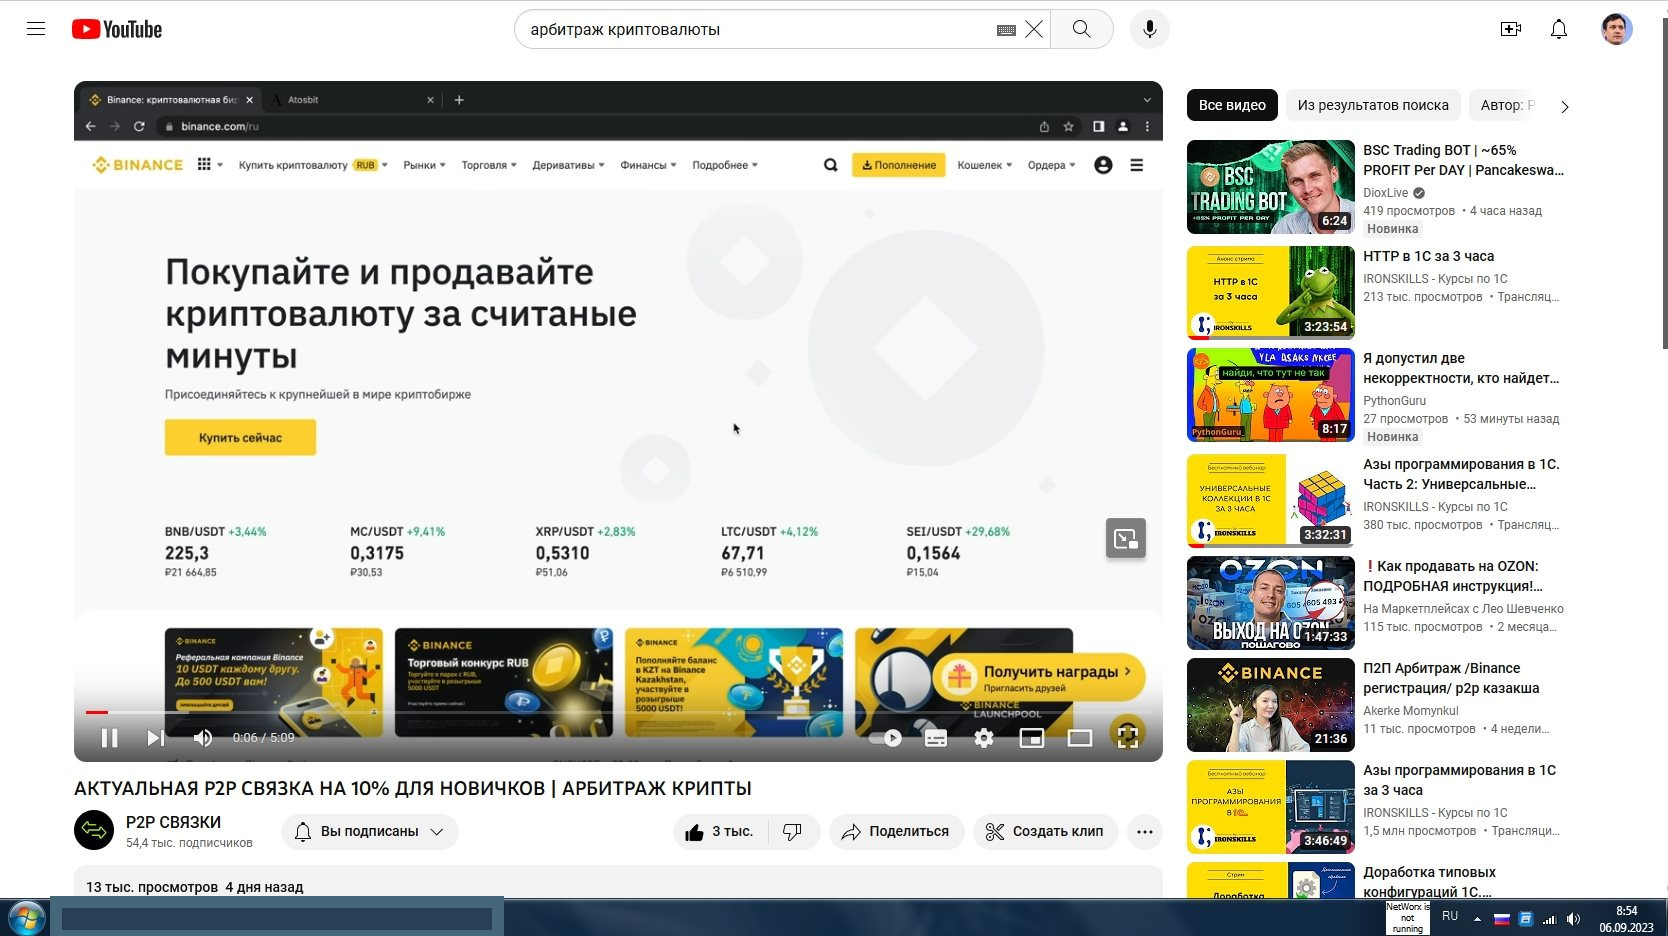
Task: Run search with the magnifier button
Action: [1081, 29]
